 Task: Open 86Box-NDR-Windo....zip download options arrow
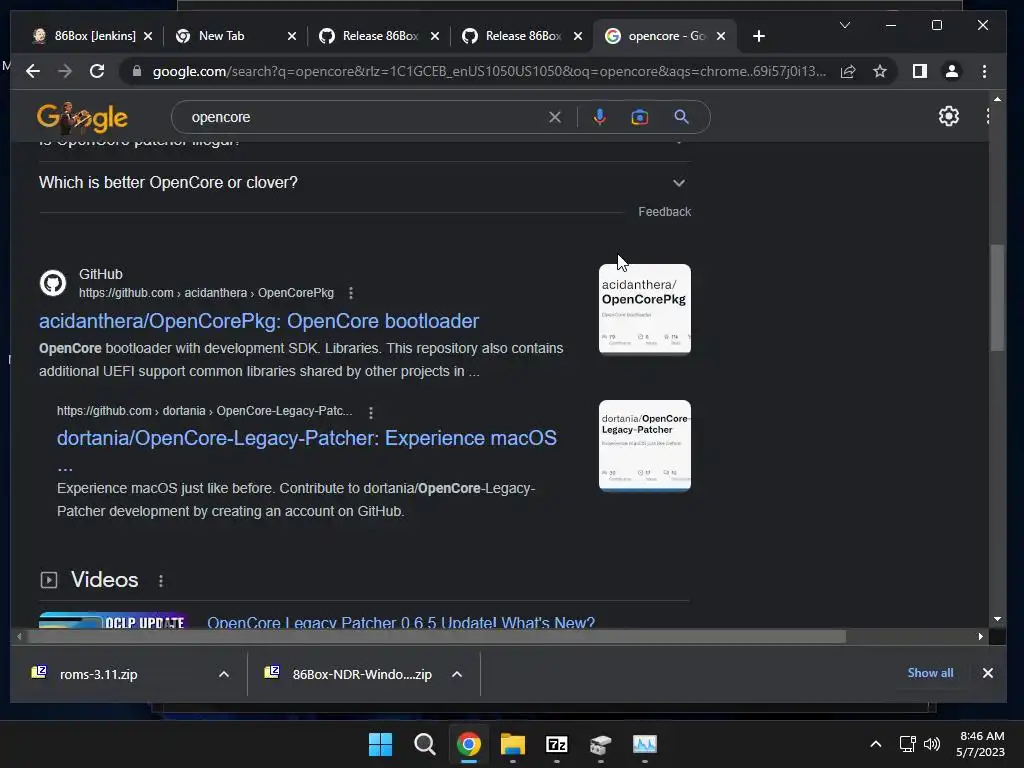tap(456, 674)
